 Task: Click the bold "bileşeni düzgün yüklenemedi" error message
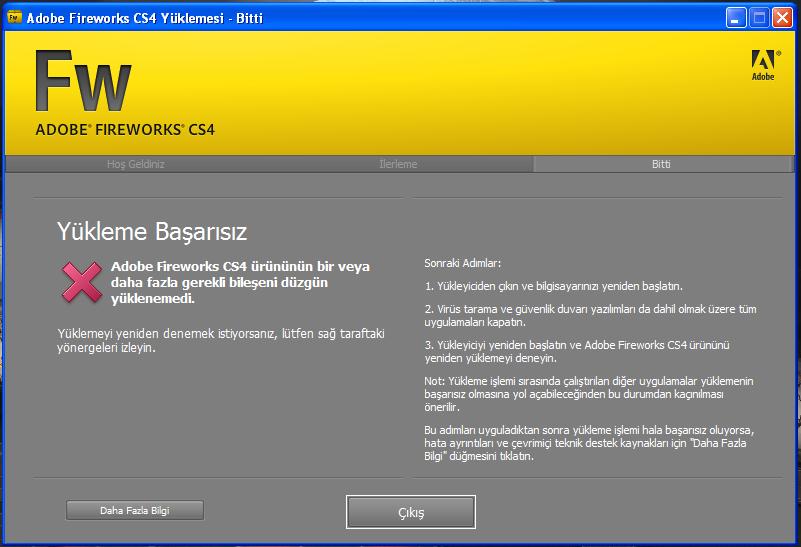pyautogui.click(x=240, y=282)
